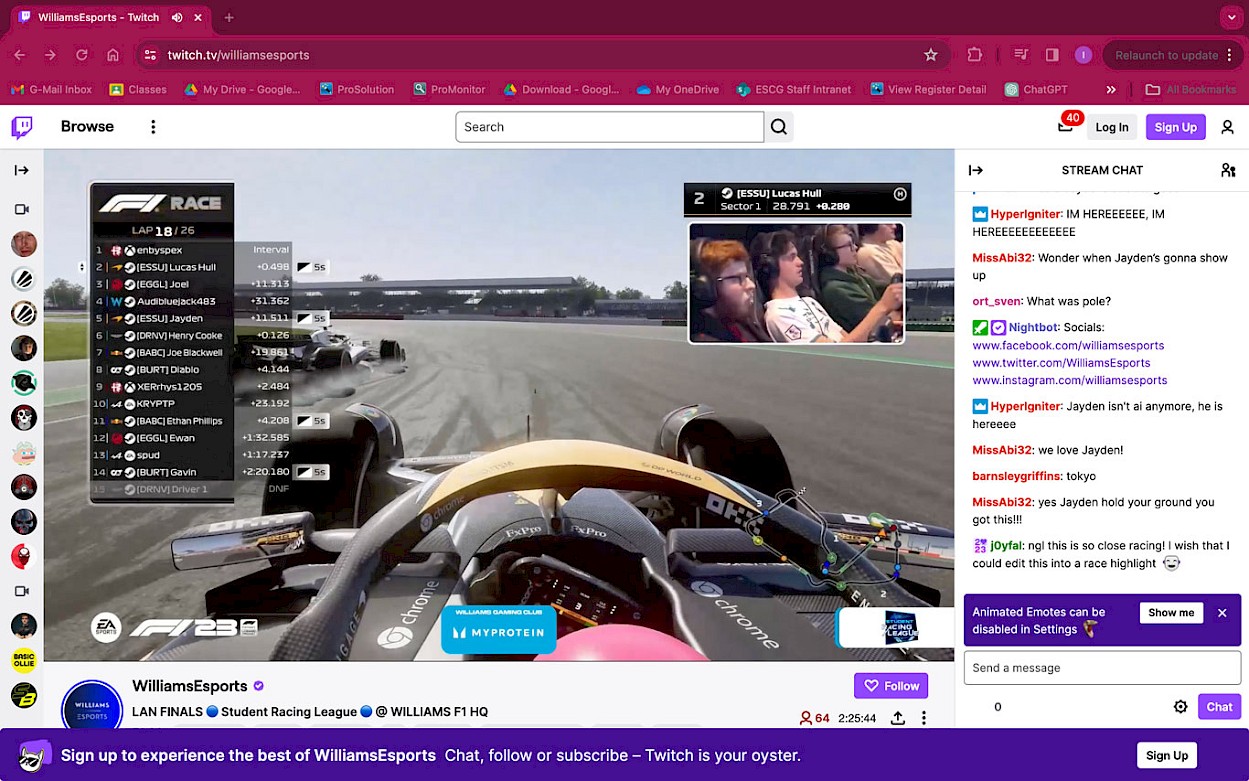Open www.instagram.com/williamsesports chat link
1249x781 pixels.
click(x=1070, y=380)
